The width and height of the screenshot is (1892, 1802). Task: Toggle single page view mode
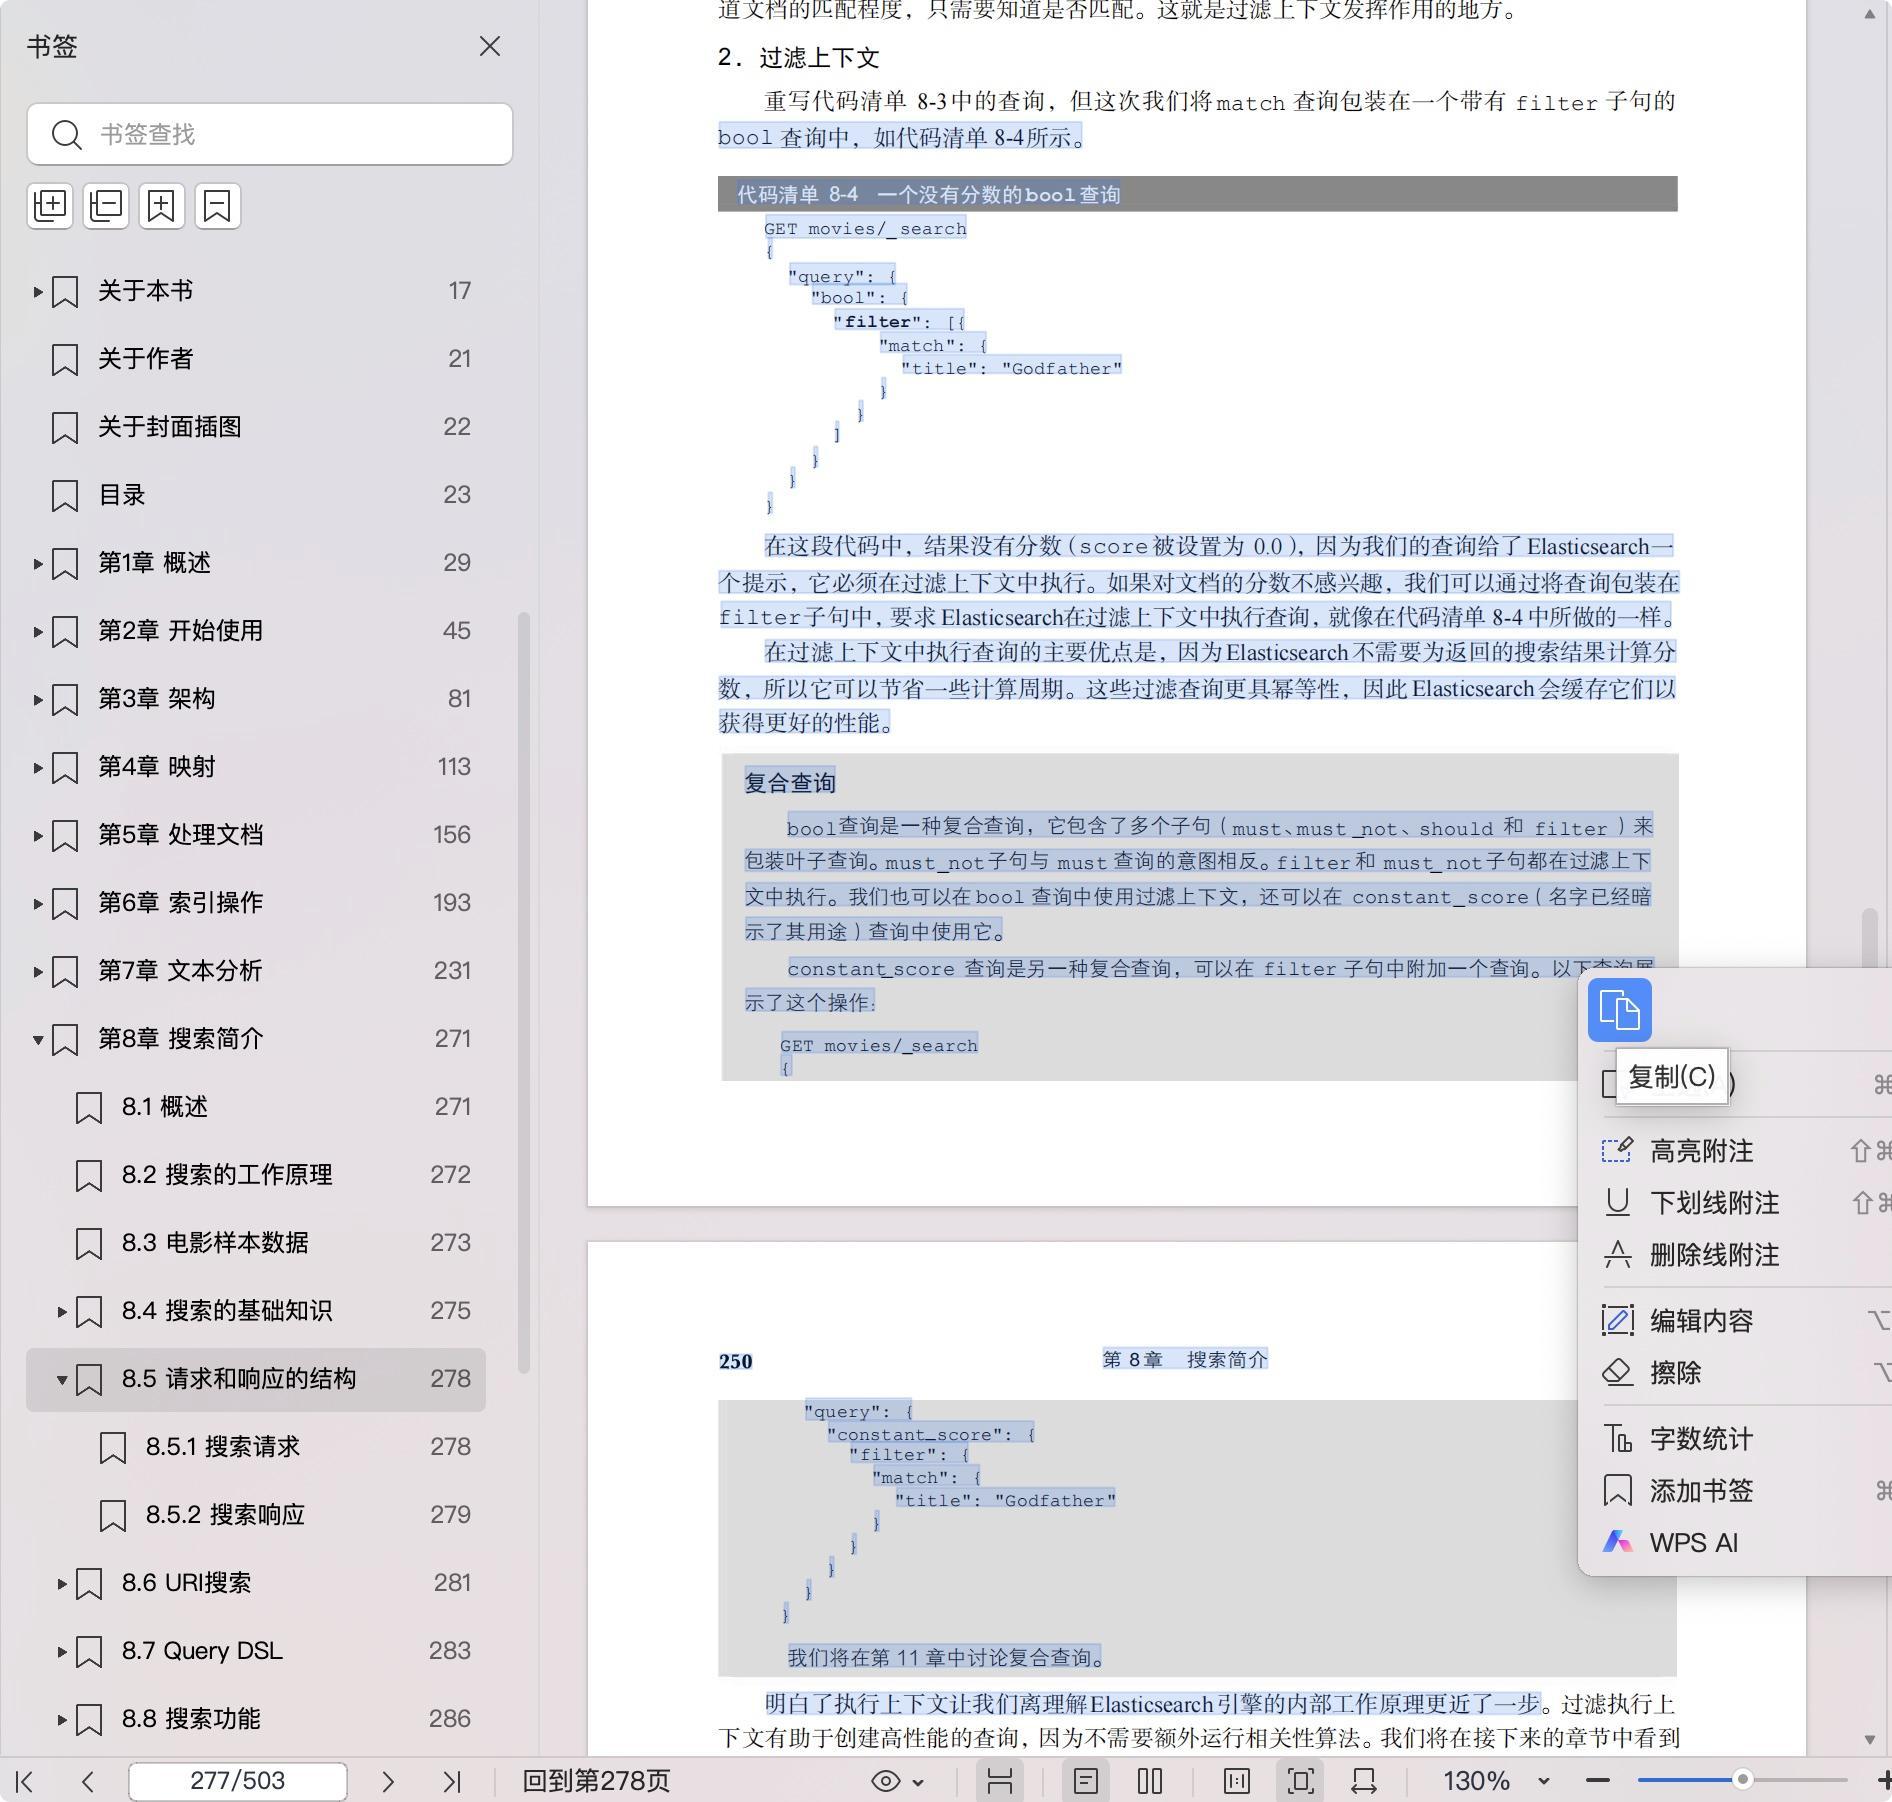click(1086, 1781)
